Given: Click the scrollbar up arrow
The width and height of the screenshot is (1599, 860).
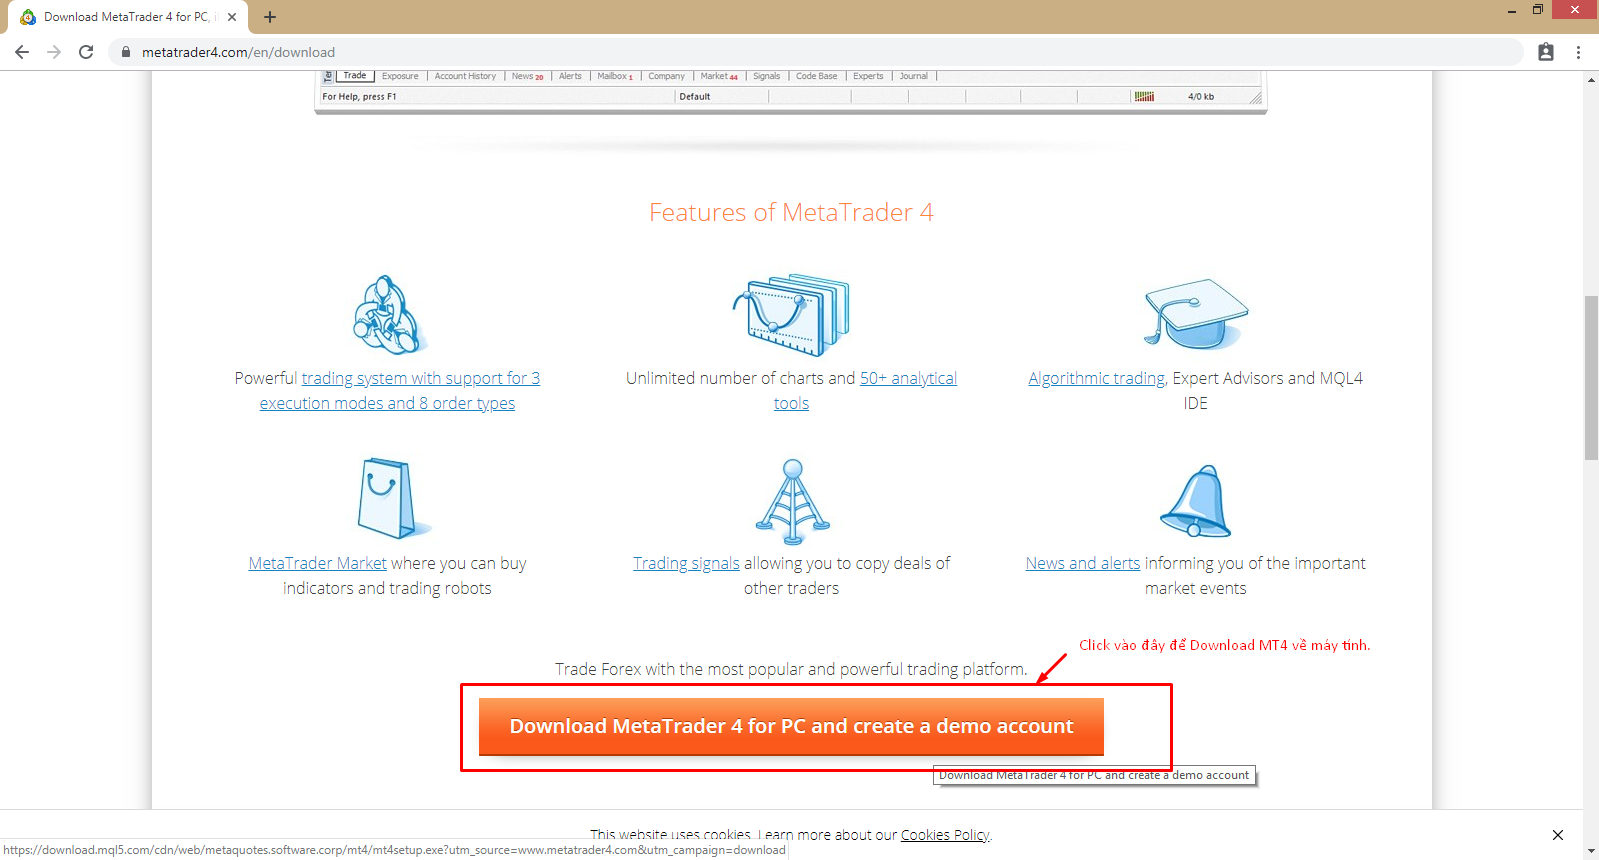Looking at the screenshot, I should [x=1591, y=79].
